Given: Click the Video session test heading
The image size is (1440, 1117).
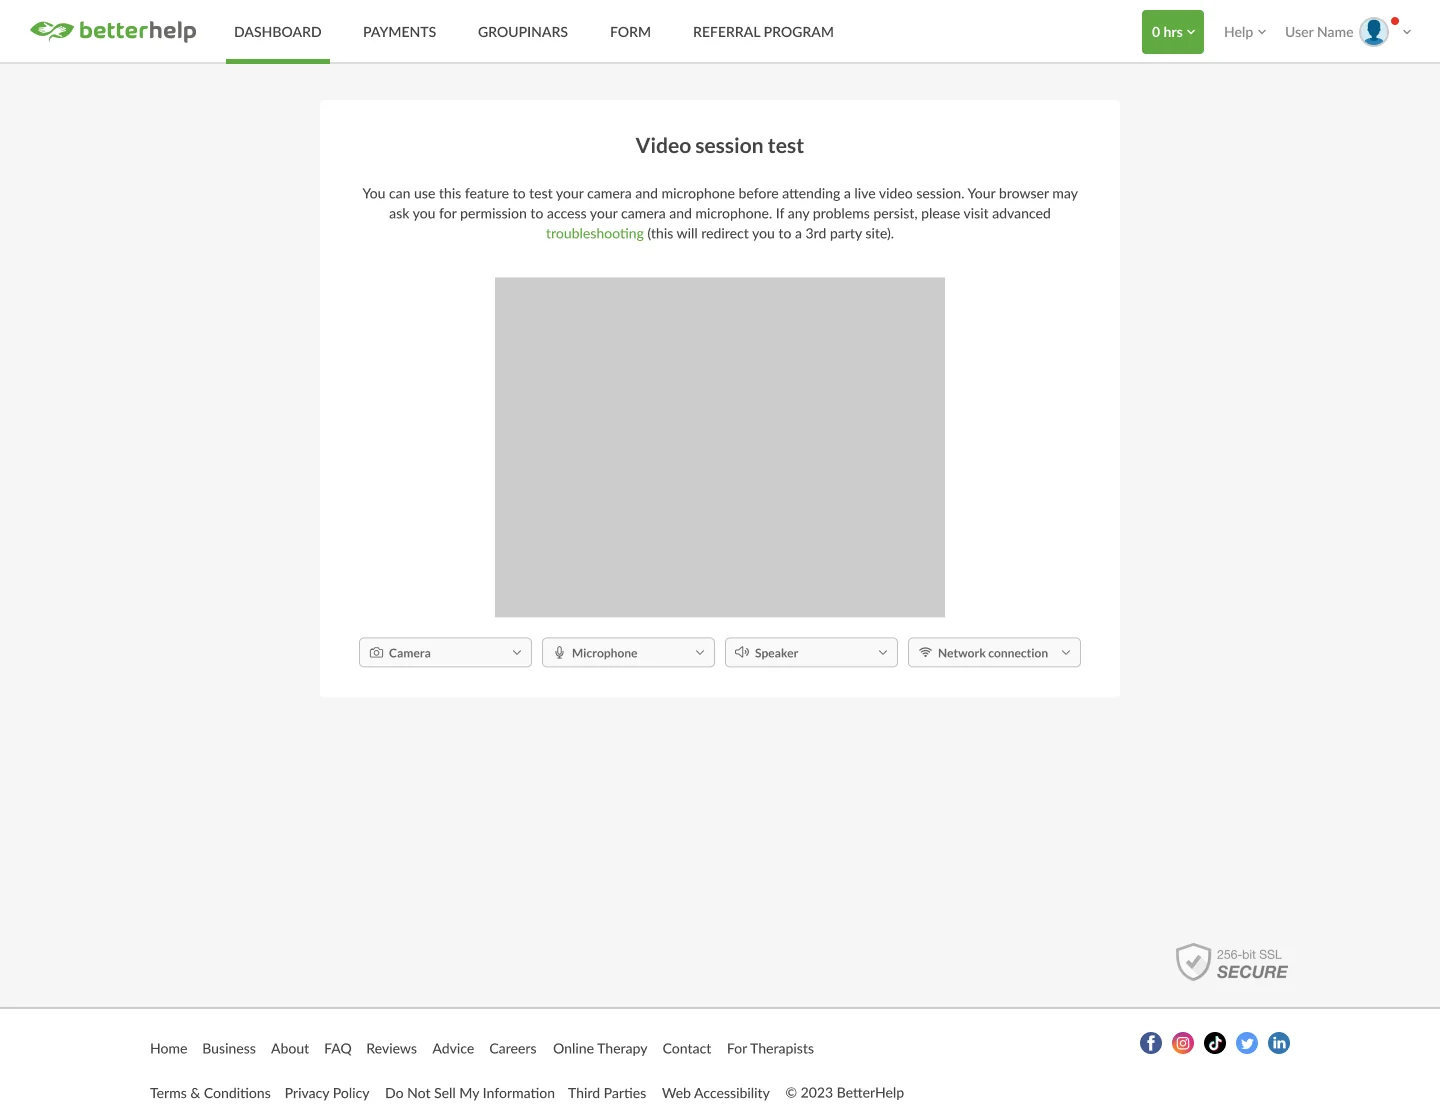Looking at the screenshot, I should coord(720,146).
